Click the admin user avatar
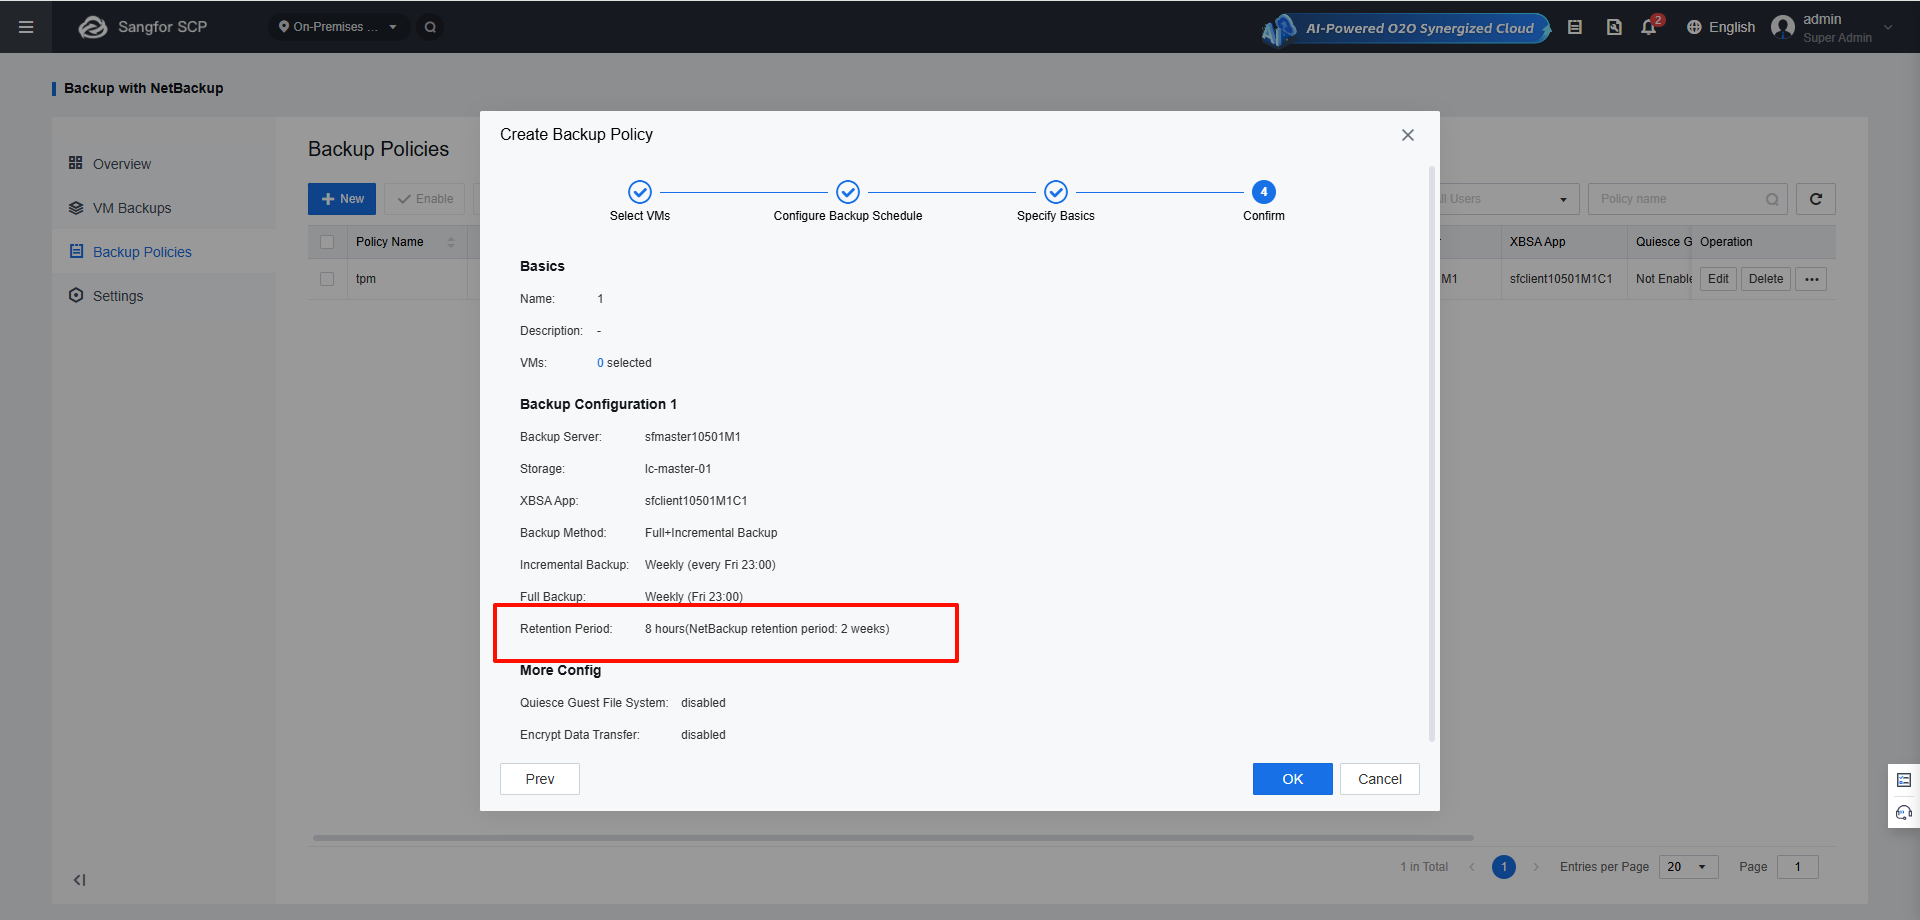This screenshot has height=920, width=1920. (x=1783, y=27)
